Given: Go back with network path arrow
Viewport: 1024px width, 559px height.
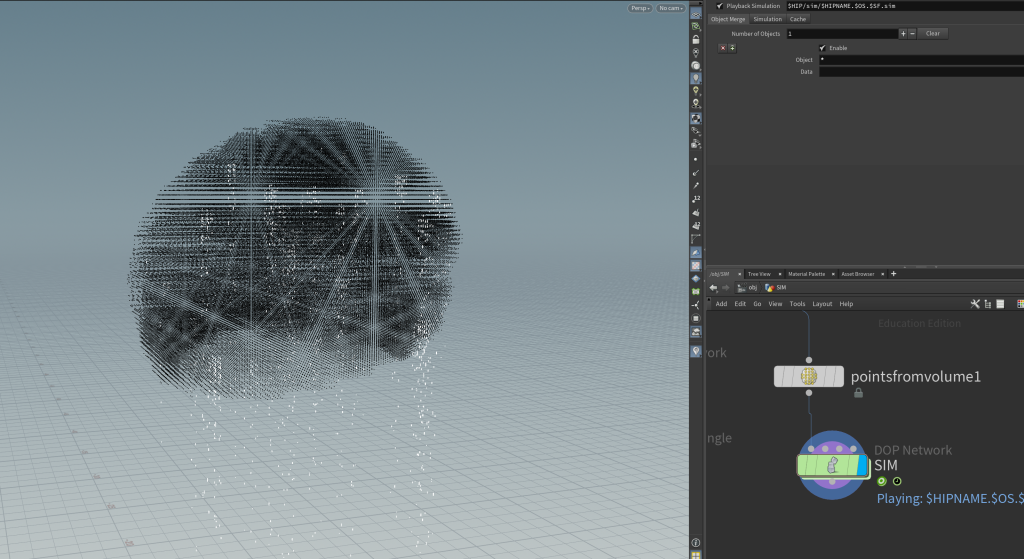Looking at the screenshot, I should (x=713, y=287).
